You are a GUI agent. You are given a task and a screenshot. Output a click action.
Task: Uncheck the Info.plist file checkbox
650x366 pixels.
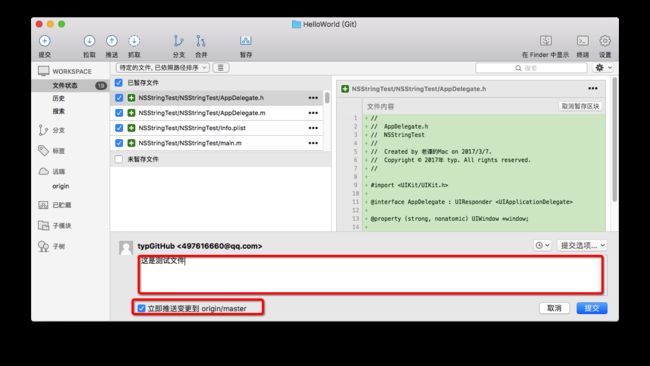click(x=119, y=128)
